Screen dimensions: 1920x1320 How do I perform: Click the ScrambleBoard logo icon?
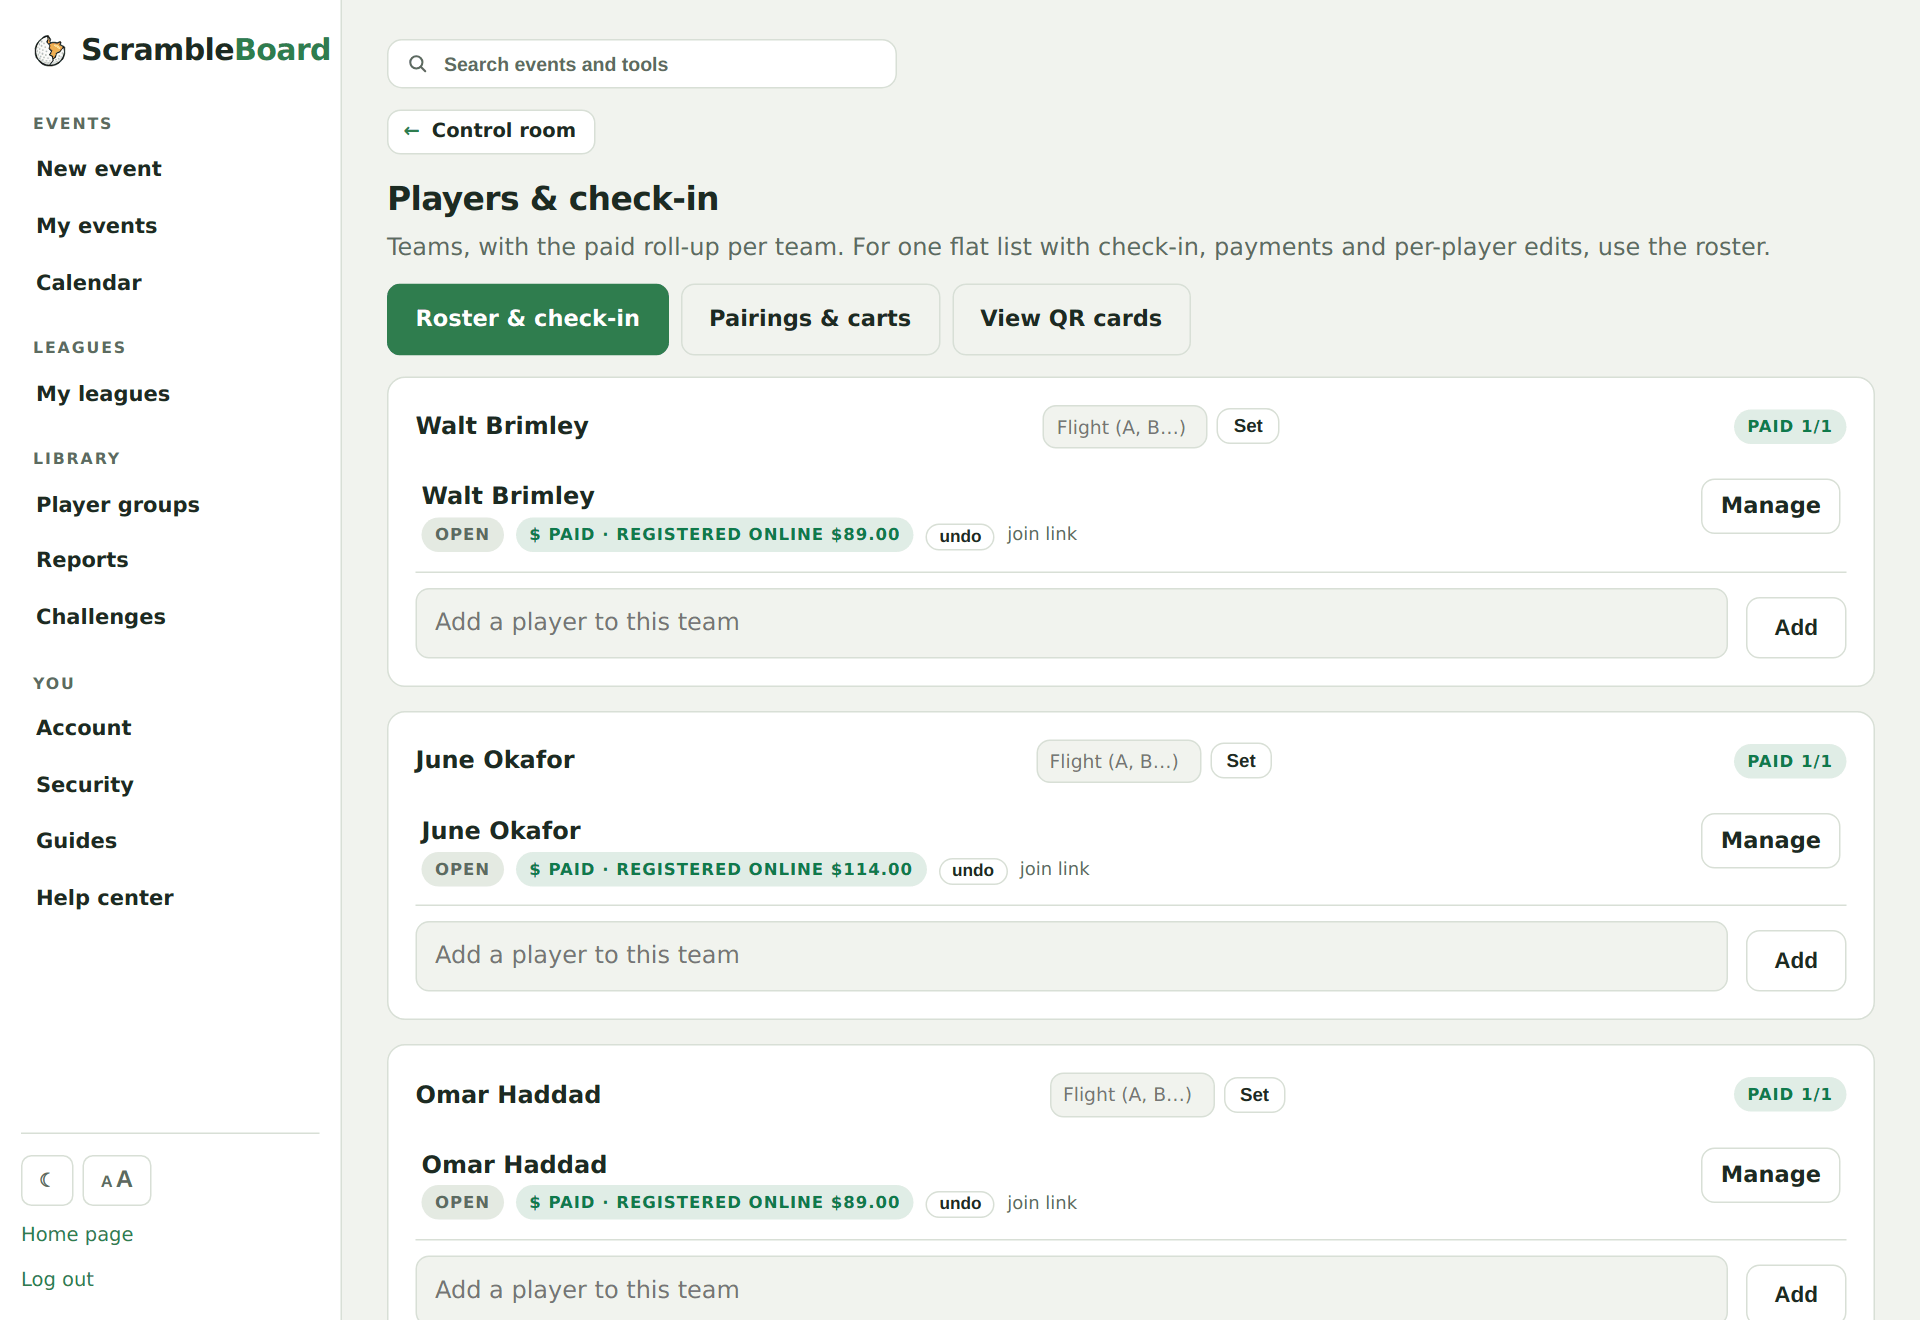click(50, 50)
